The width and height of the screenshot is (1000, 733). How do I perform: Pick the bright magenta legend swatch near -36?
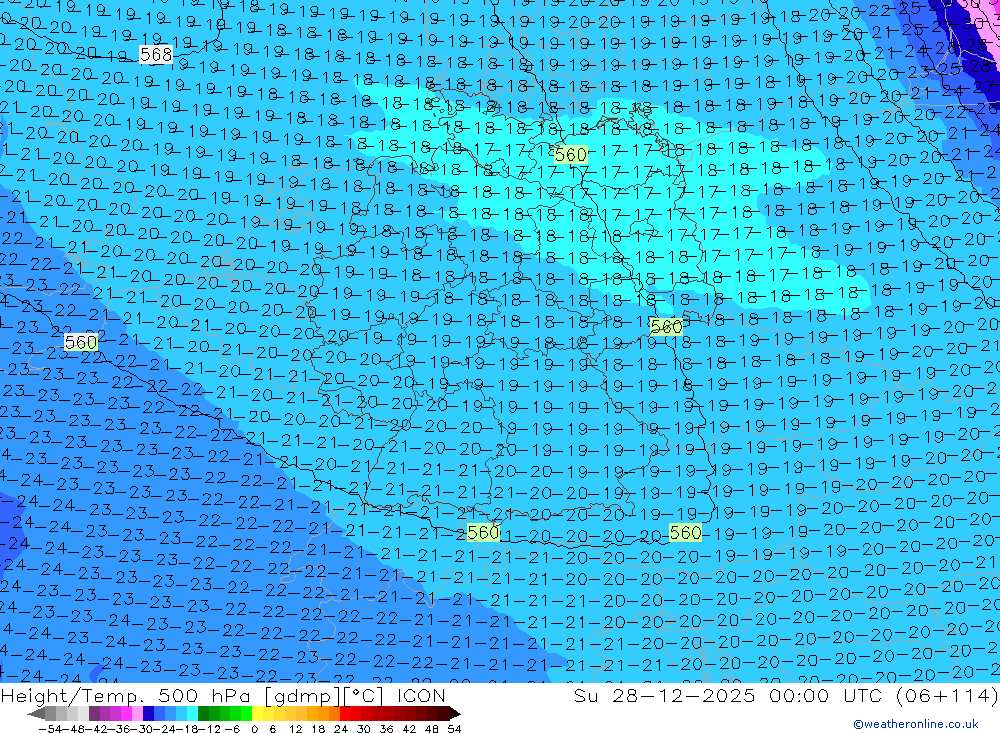tap(126, 713)
